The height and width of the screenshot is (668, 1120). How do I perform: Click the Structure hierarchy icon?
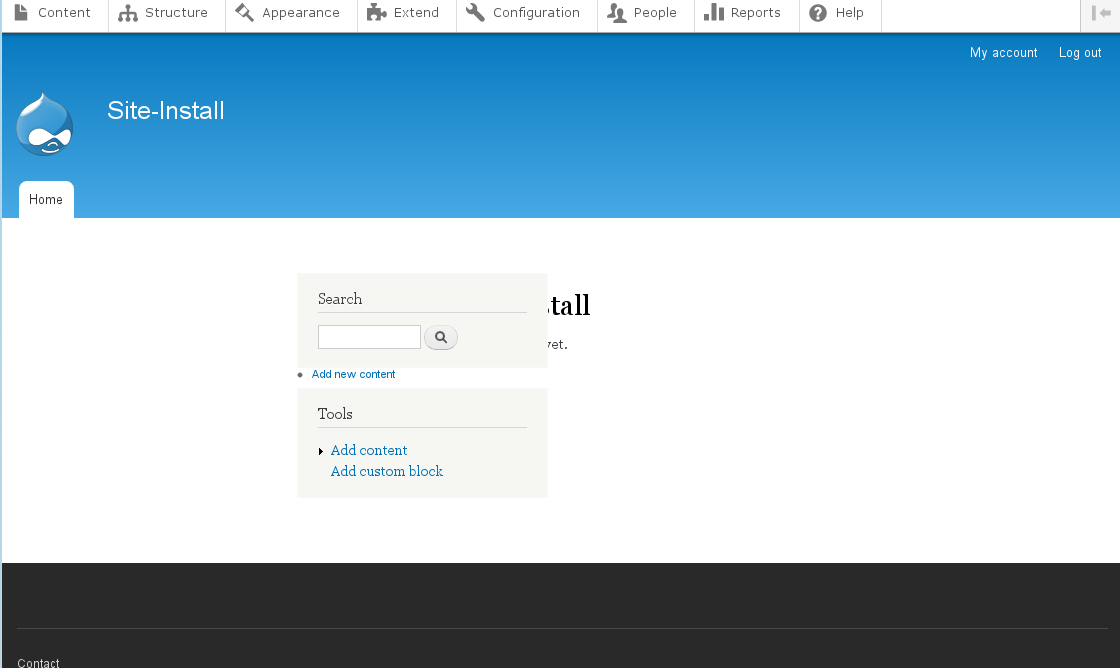[x=128, y=13]
